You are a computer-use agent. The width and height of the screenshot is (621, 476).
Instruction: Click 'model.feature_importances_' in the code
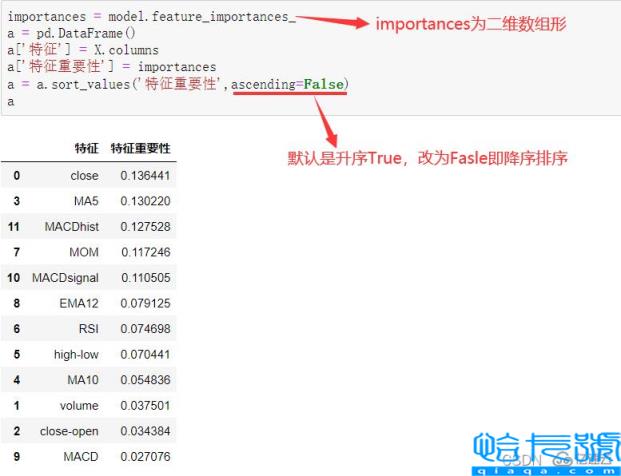(x=202, y=17)
